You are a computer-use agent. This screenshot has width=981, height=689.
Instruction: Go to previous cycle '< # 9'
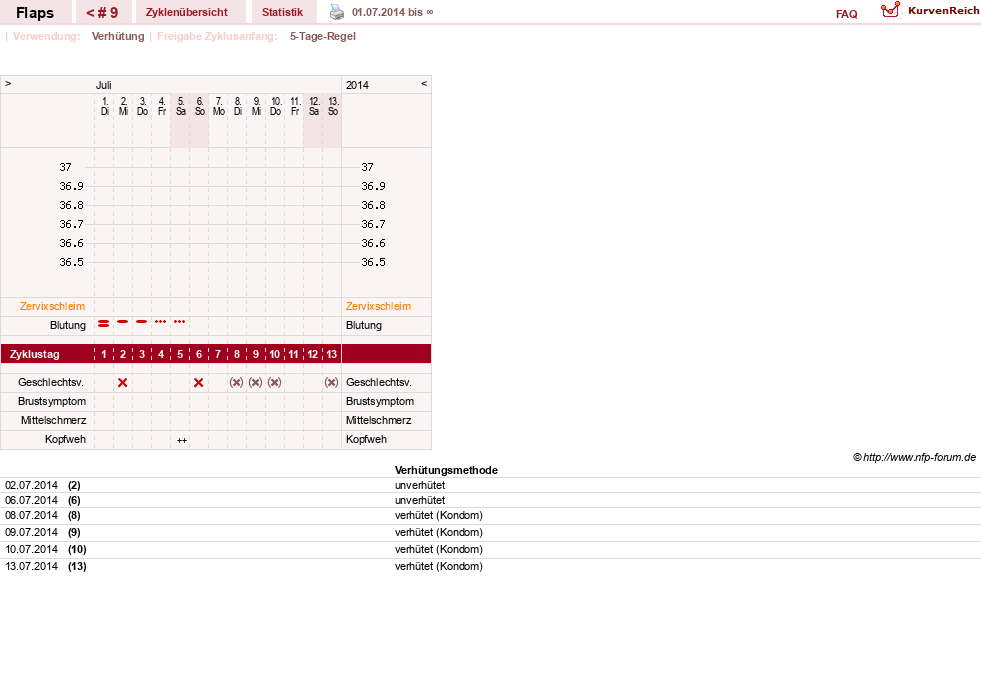pos(102,13)
